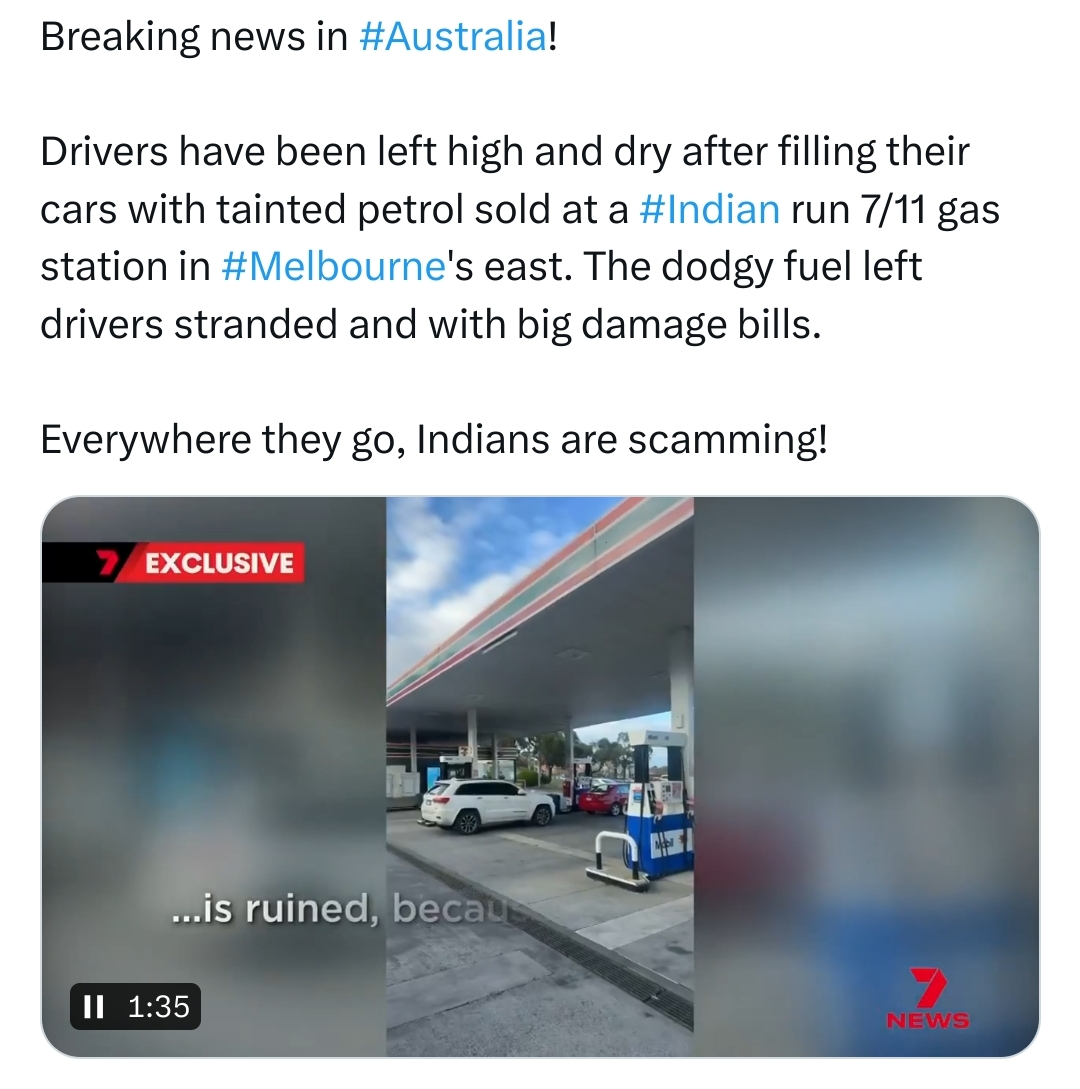The width and height of the screenshot is (1080, 1089).
Task: Click the 1:35 time remaining label
Action: (159, 1006)
